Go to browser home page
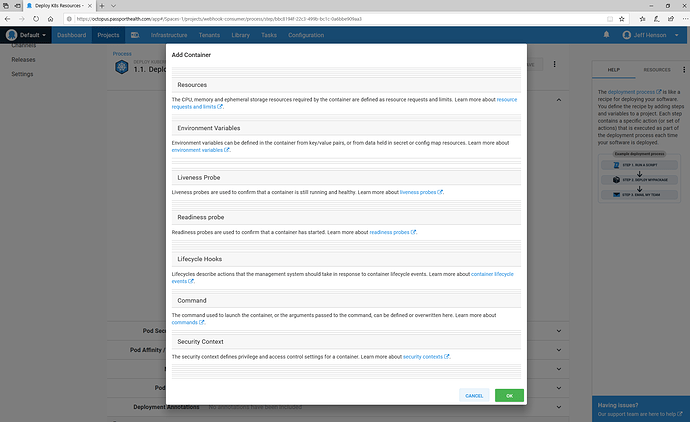690x422 pixels. coord(51,19)
